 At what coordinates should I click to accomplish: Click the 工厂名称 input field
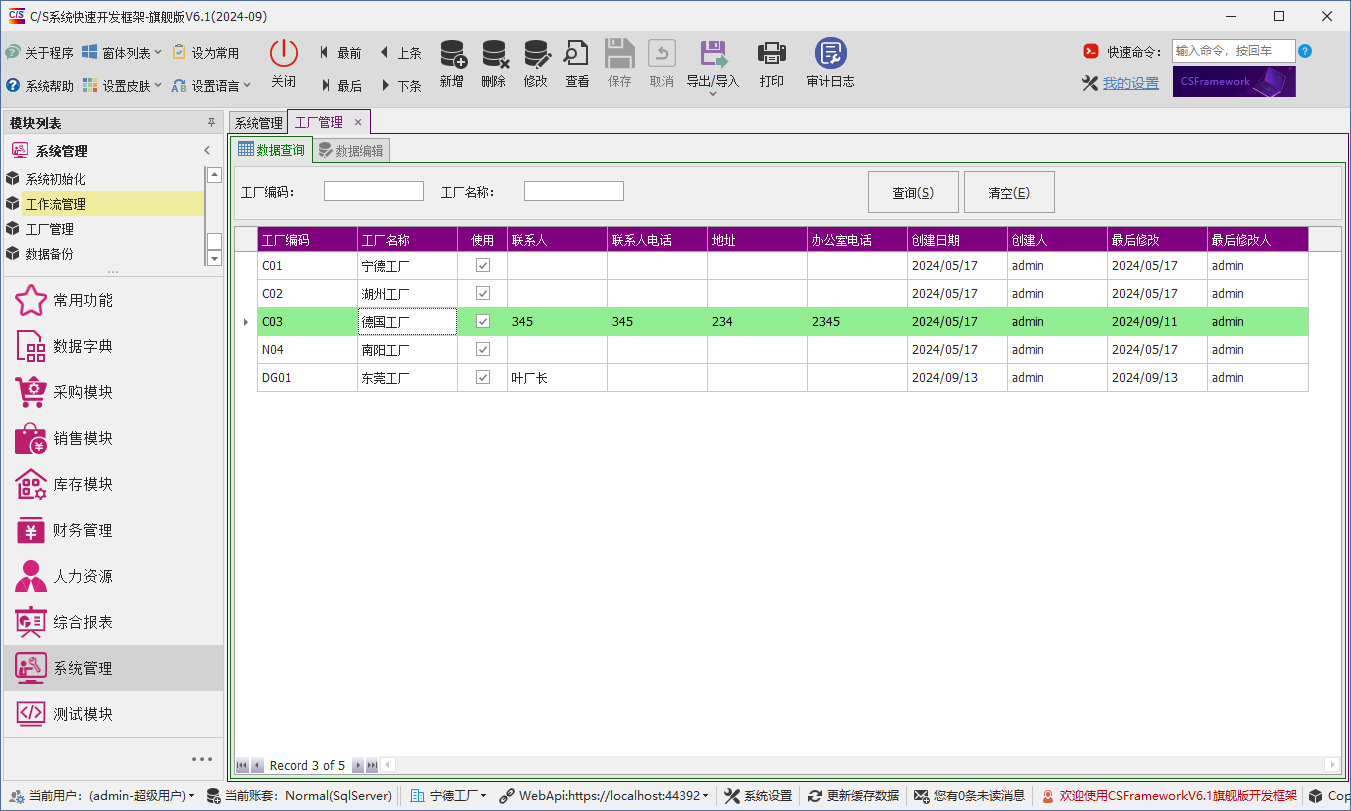[574, 191]
